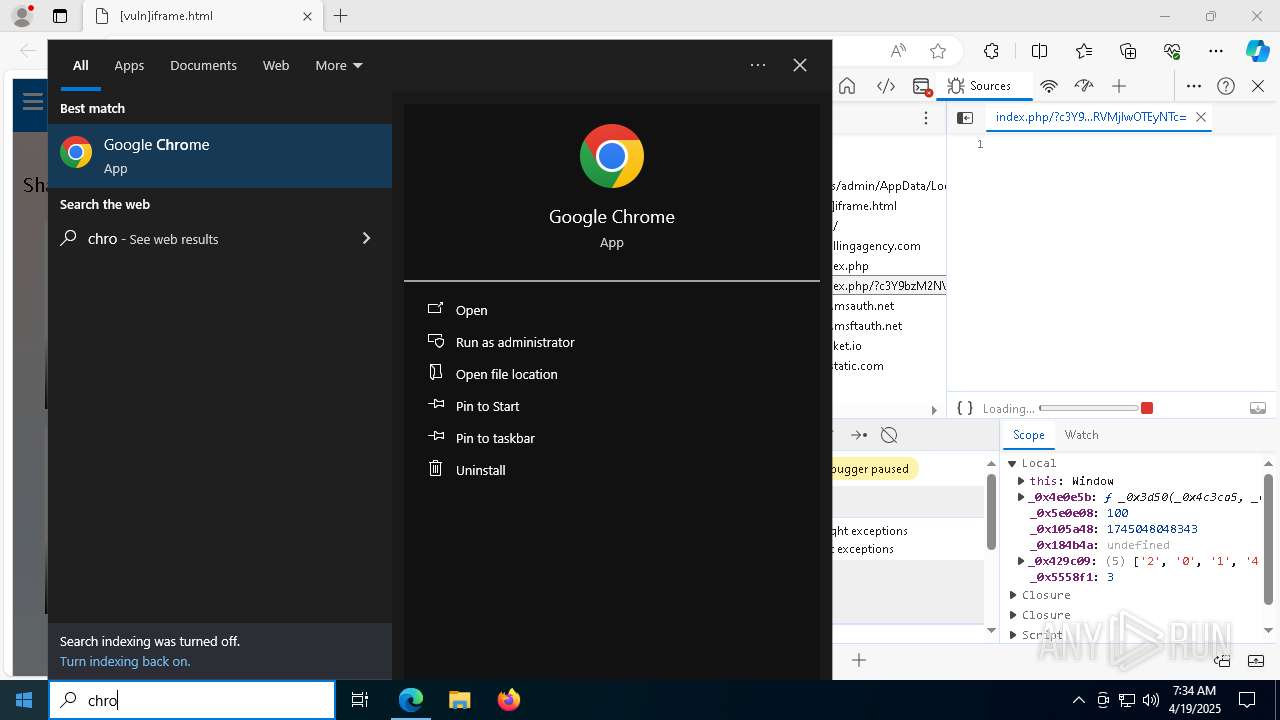Show hidden system tray icons chevron

pos(1078,700)
